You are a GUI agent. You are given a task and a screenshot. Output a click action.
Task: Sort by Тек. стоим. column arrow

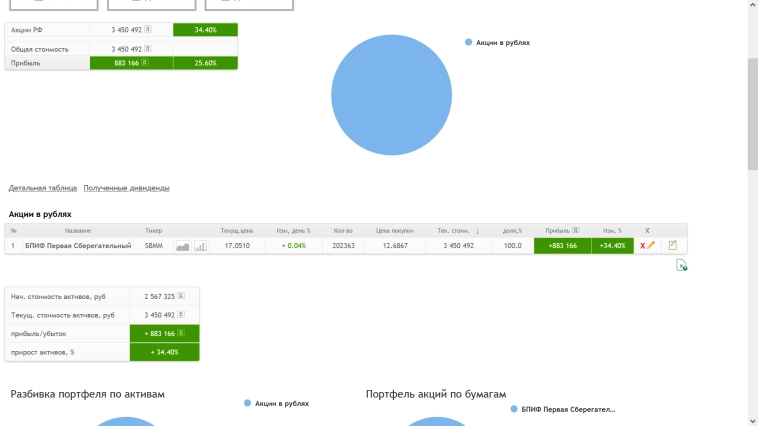click(477, 231)
